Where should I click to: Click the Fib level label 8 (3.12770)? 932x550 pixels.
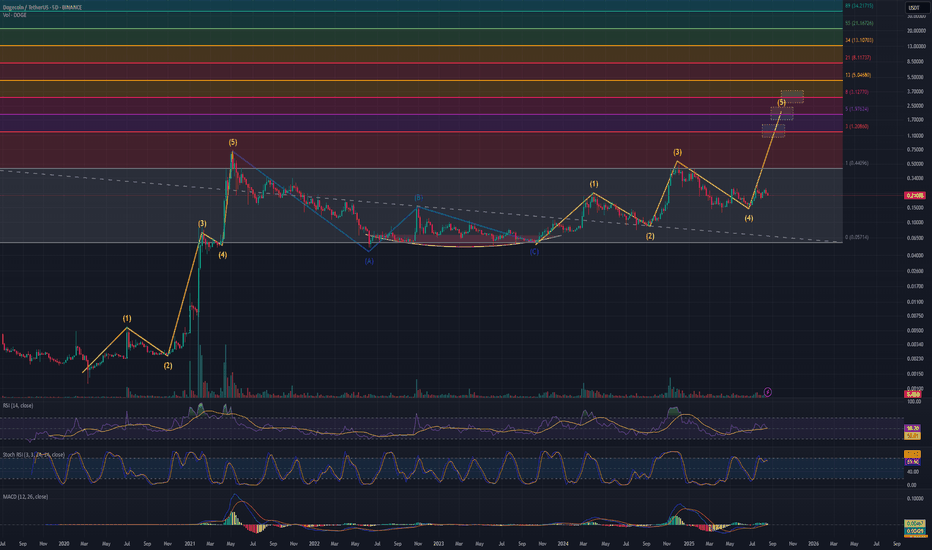pyautogui.click(x=857, y=92)
